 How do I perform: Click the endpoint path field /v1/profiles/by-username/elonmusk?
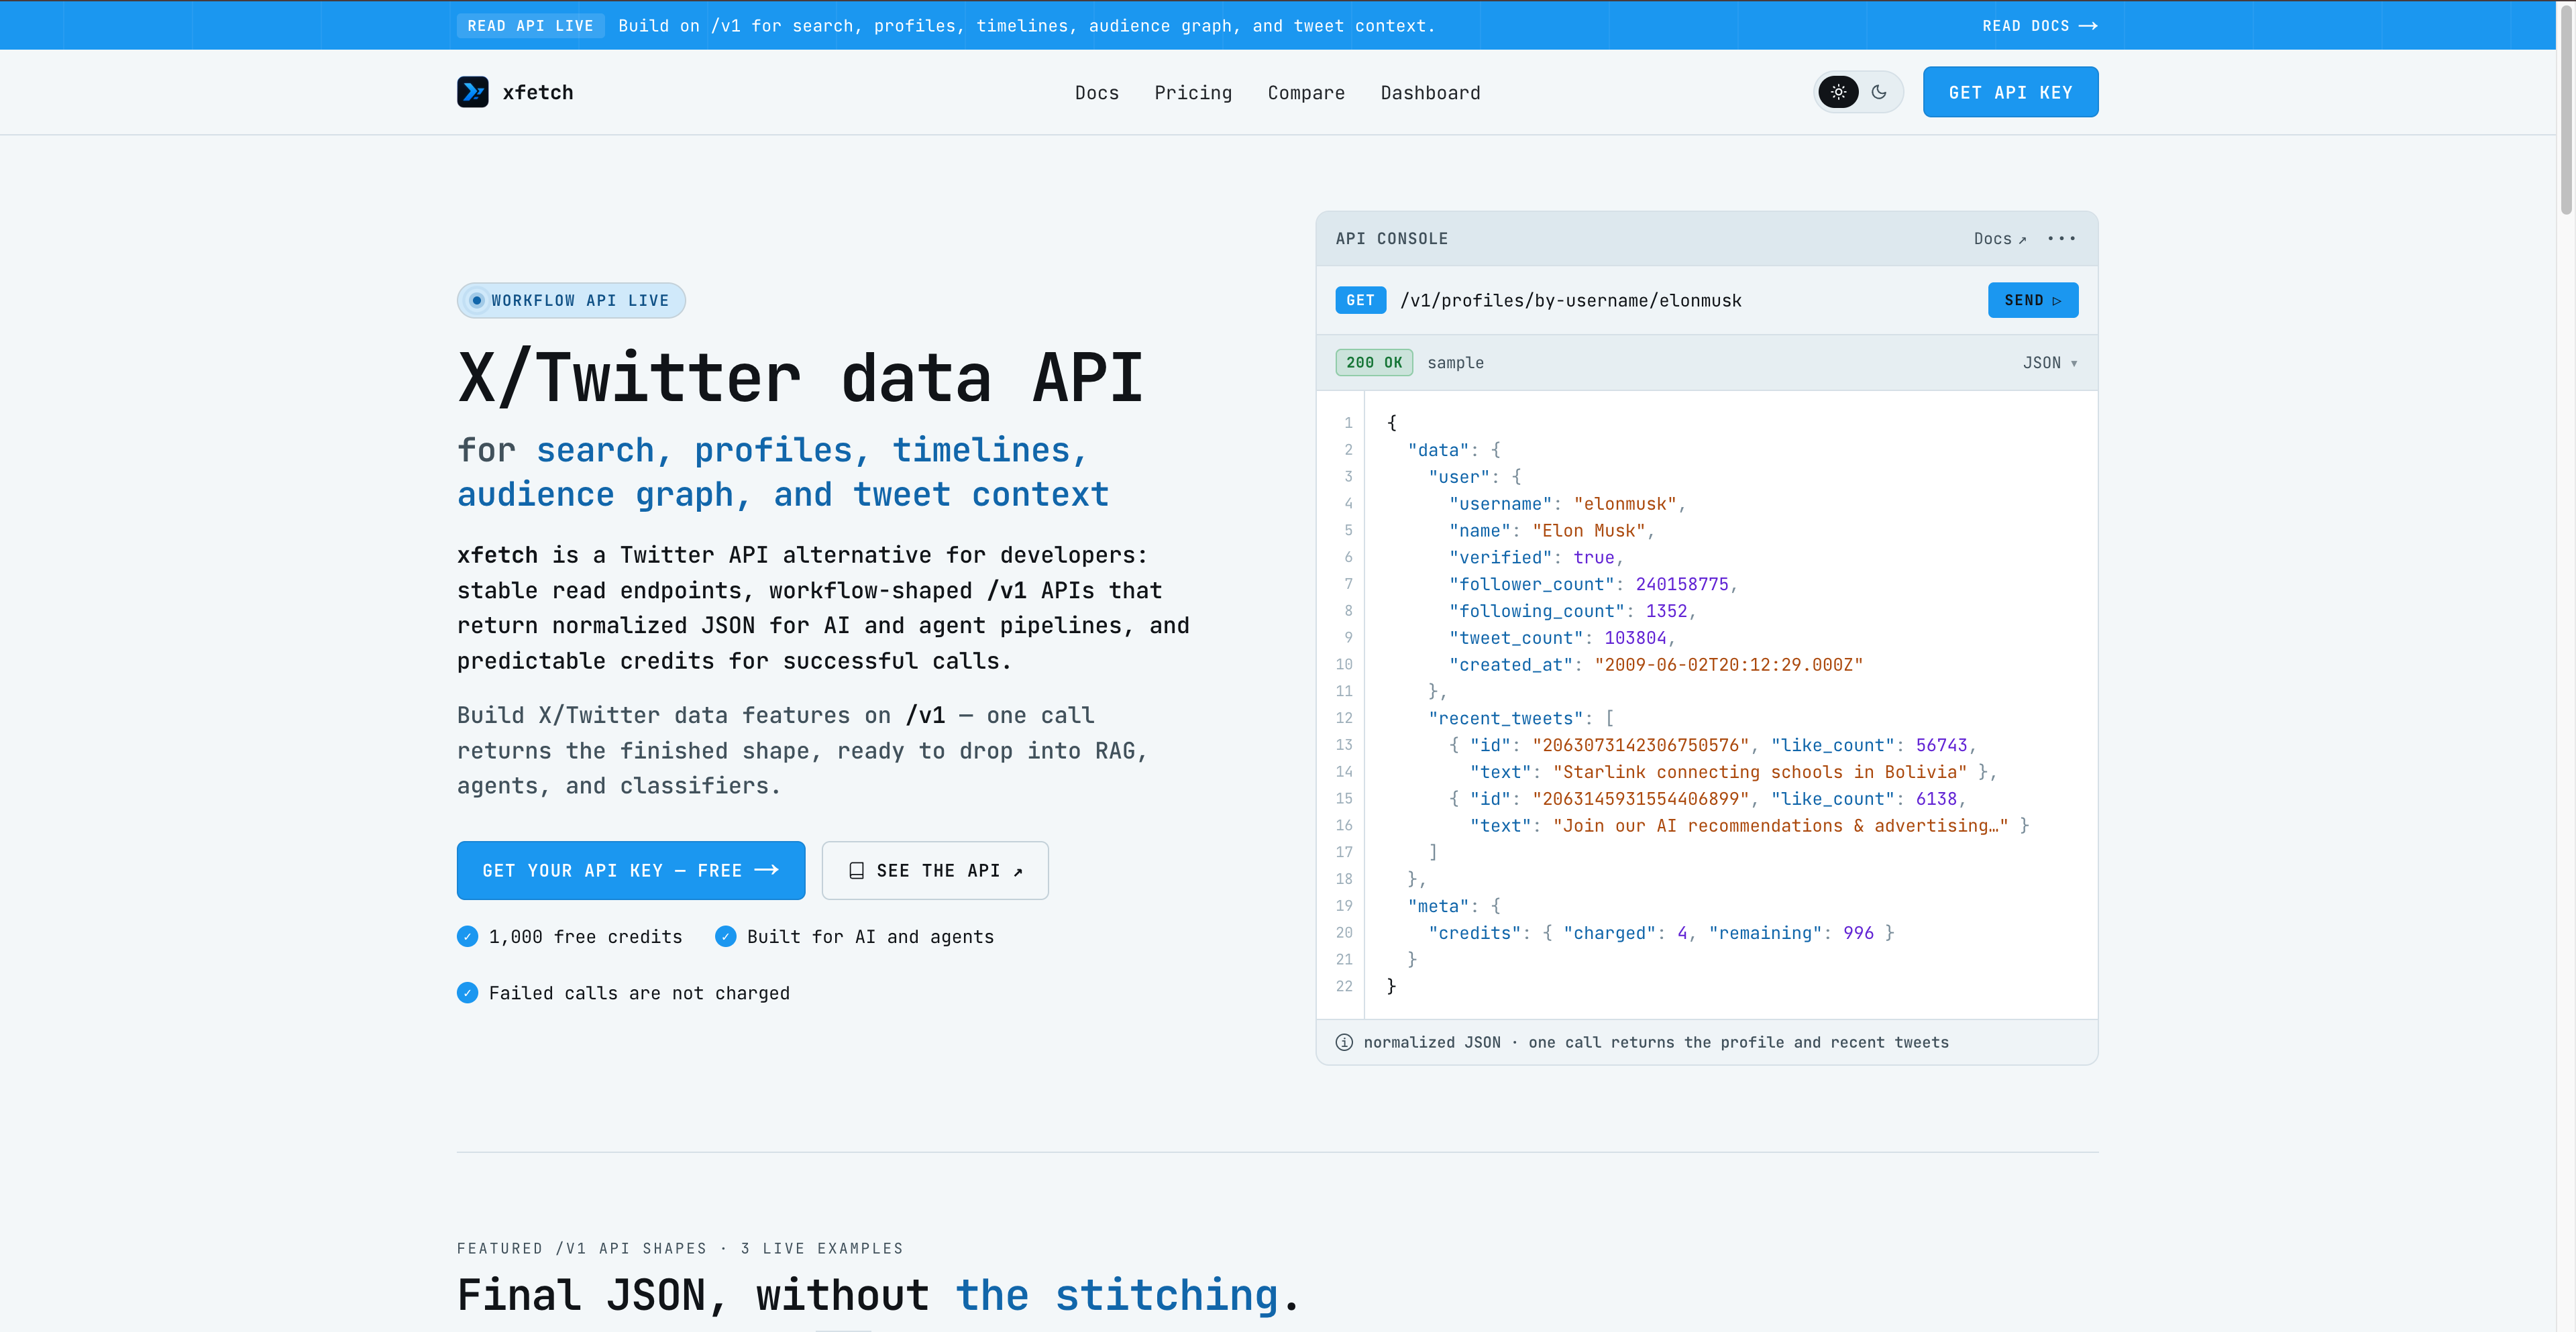coord(1570,300)
